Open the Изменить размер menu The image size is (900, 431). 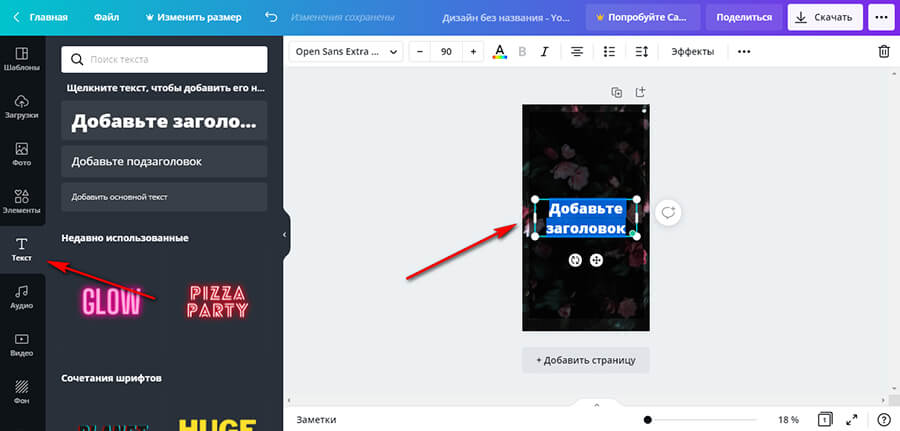click(191, 17)
